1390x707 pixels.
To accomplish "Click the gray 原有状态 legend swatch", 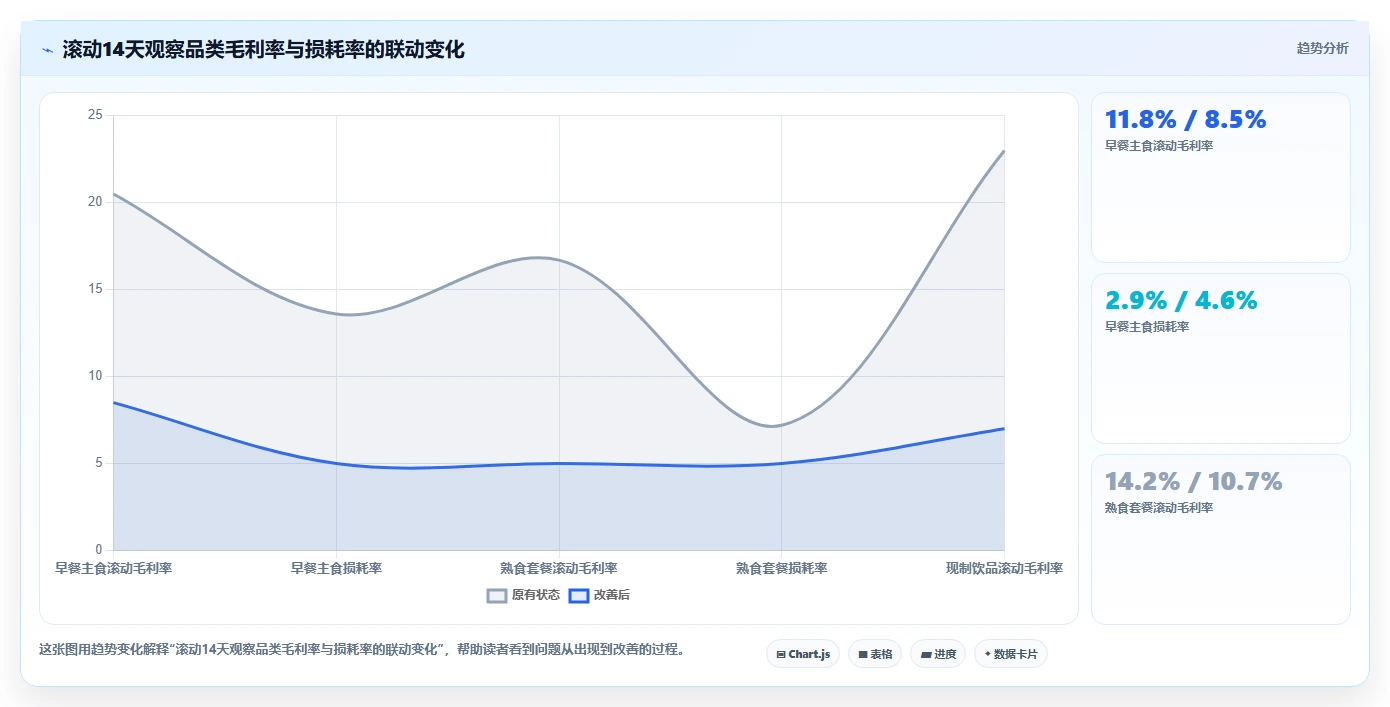I will [x=497, y=595].
